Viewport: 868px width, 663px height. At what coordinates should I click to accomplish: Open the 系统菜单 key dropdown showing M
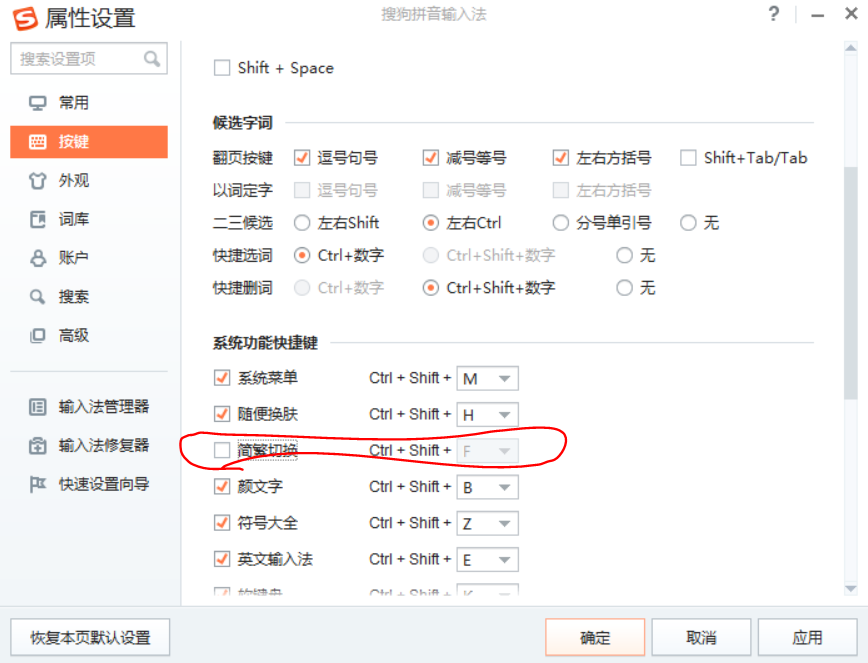487,379
